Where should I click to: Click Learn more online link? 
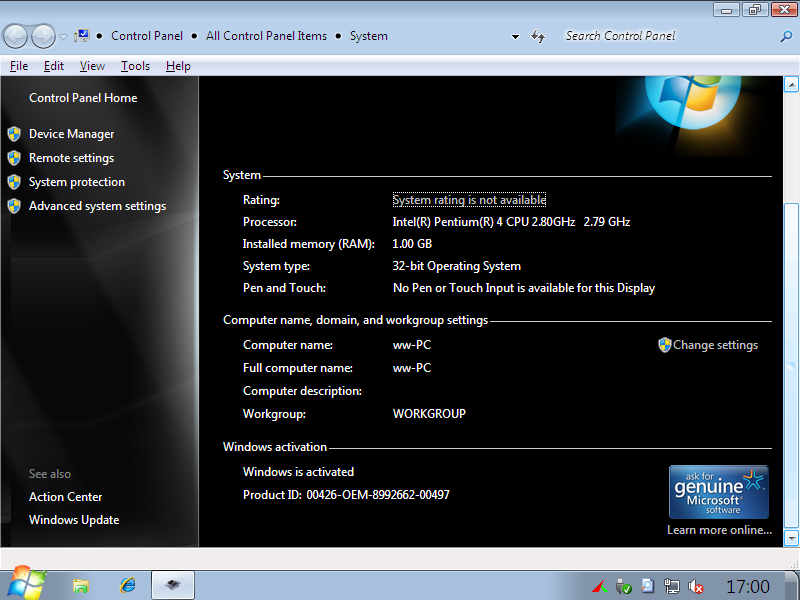[x=719, y=530]
